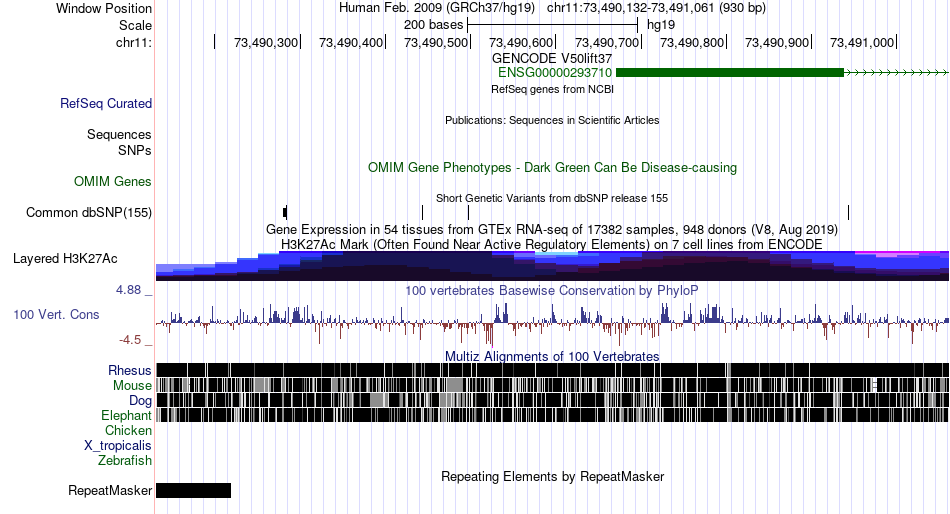
Task: Click the green ENSG00000293710 exon block
Action: click(x=729, y=73)
